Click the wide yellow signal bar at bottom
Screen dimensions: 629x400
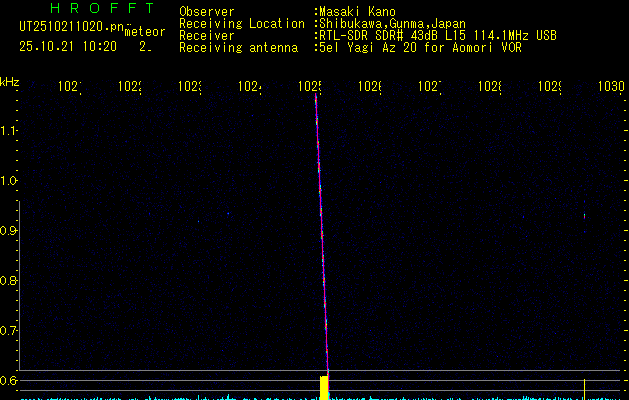[323, 387]
